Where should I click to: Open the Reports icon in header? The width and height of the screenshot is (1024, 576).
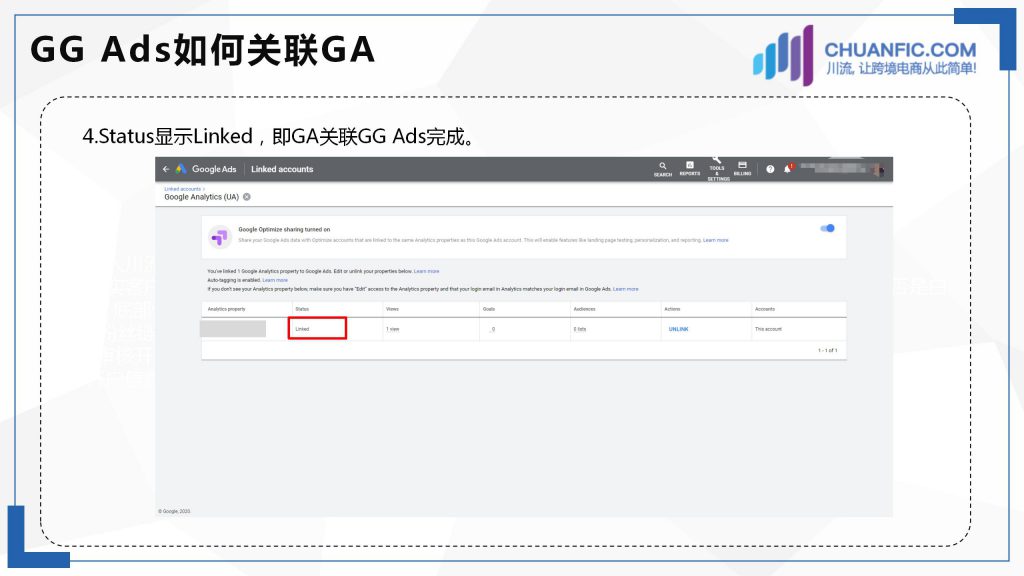coord(690,168)
